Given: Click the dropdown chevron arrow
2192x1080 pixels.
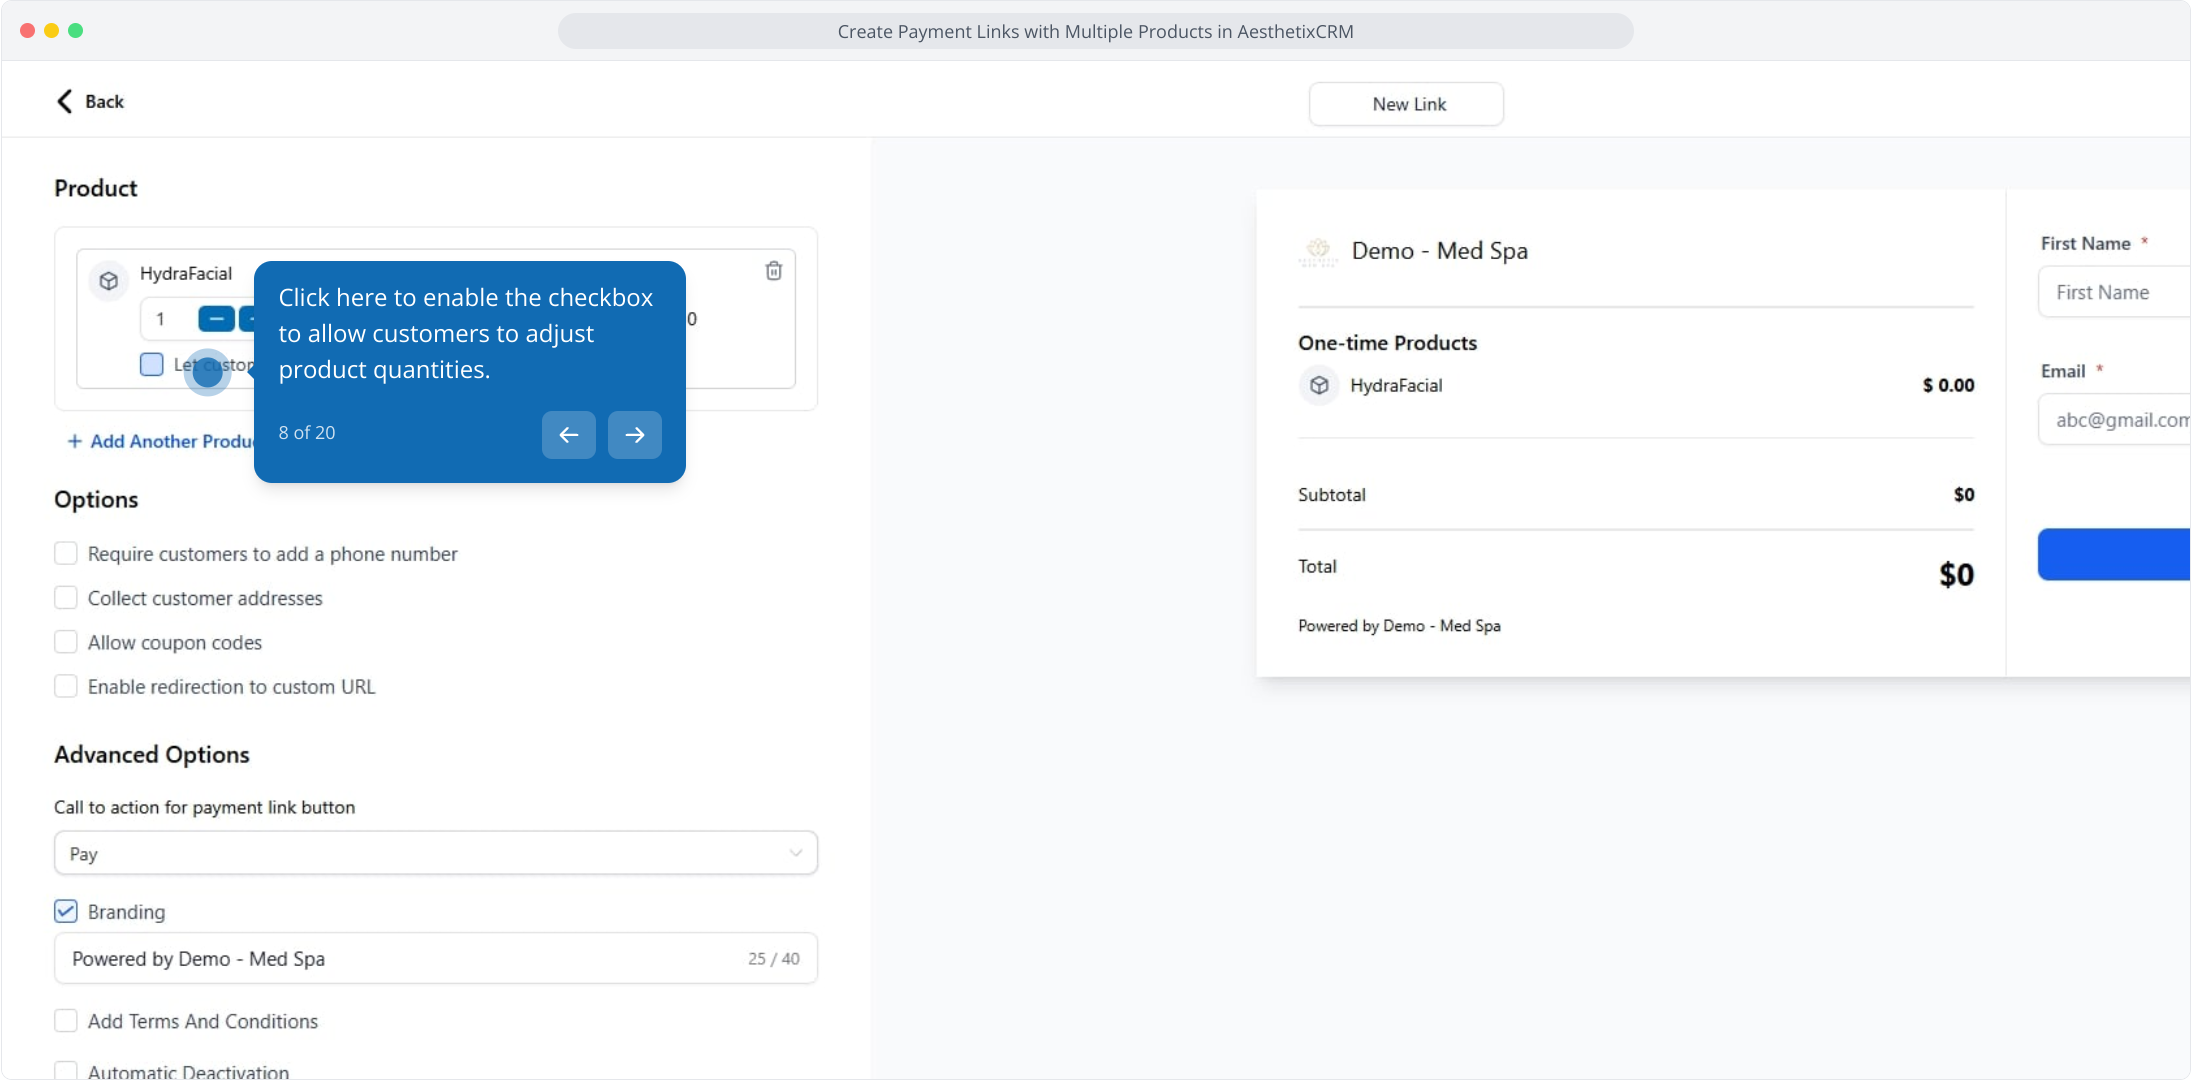Looking at the screenshot, I should [x=795, y=853].
